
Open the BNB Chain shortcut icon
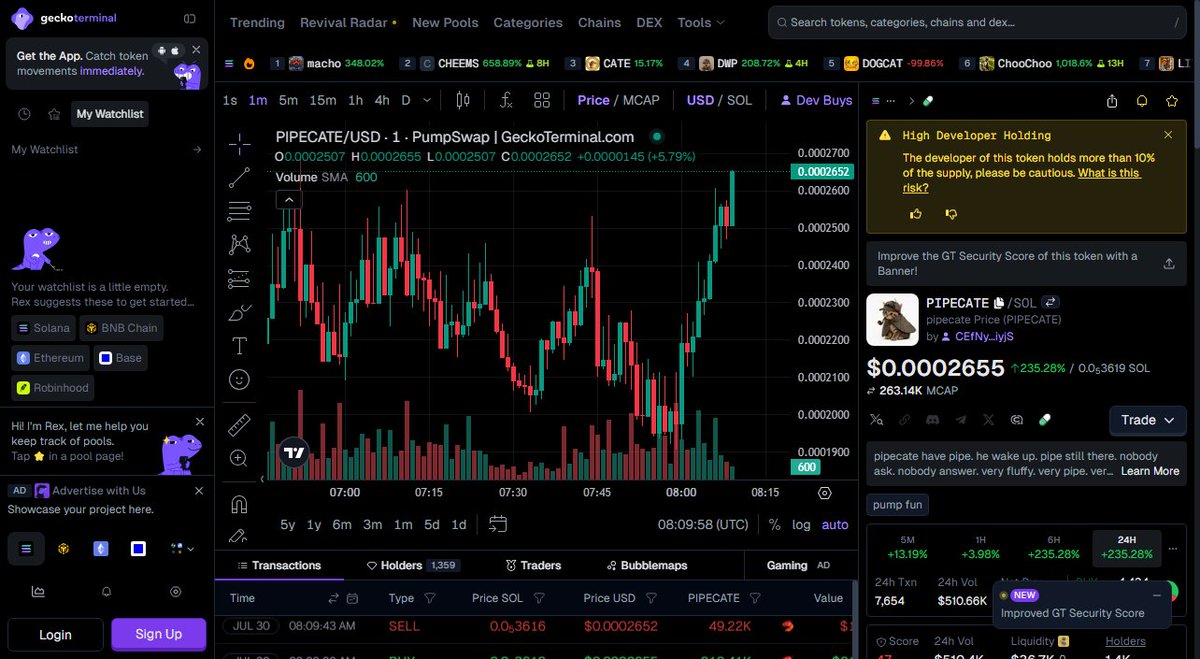point(63,548)
